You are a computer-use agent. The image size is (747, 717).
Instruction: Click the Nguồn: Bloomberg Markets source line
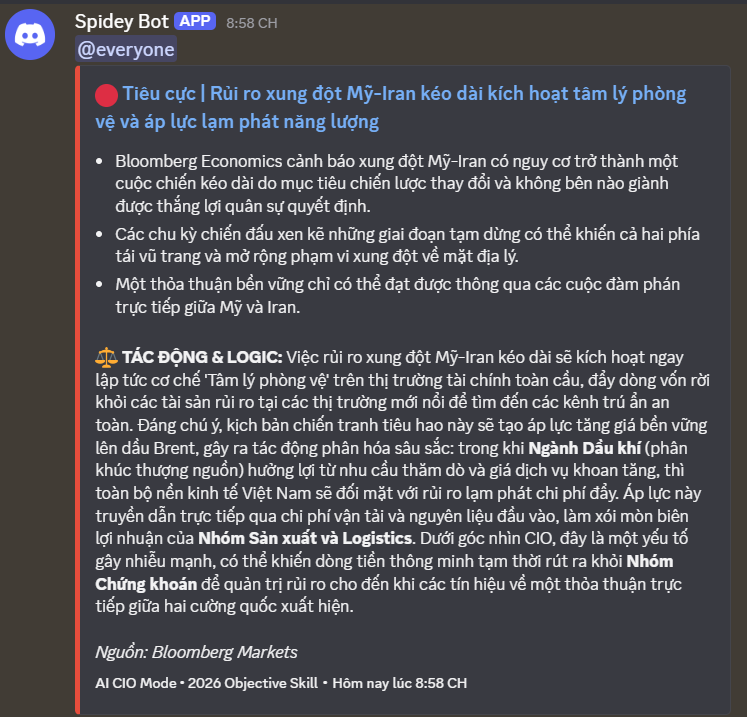tap(196, 652)
